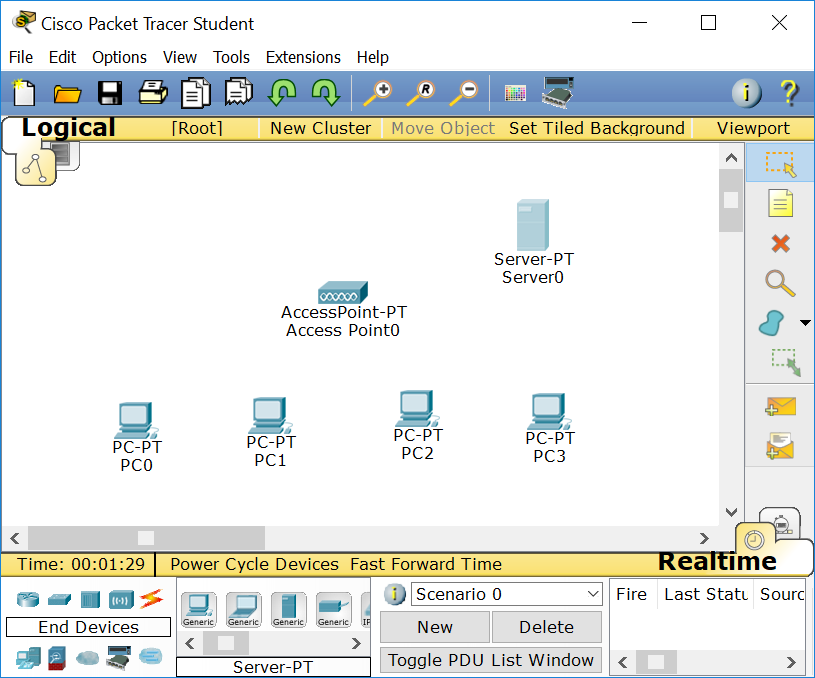This screenshot has height=678, width=815.
Task: Select the Wireless Devices category
Action: (121, 599)
